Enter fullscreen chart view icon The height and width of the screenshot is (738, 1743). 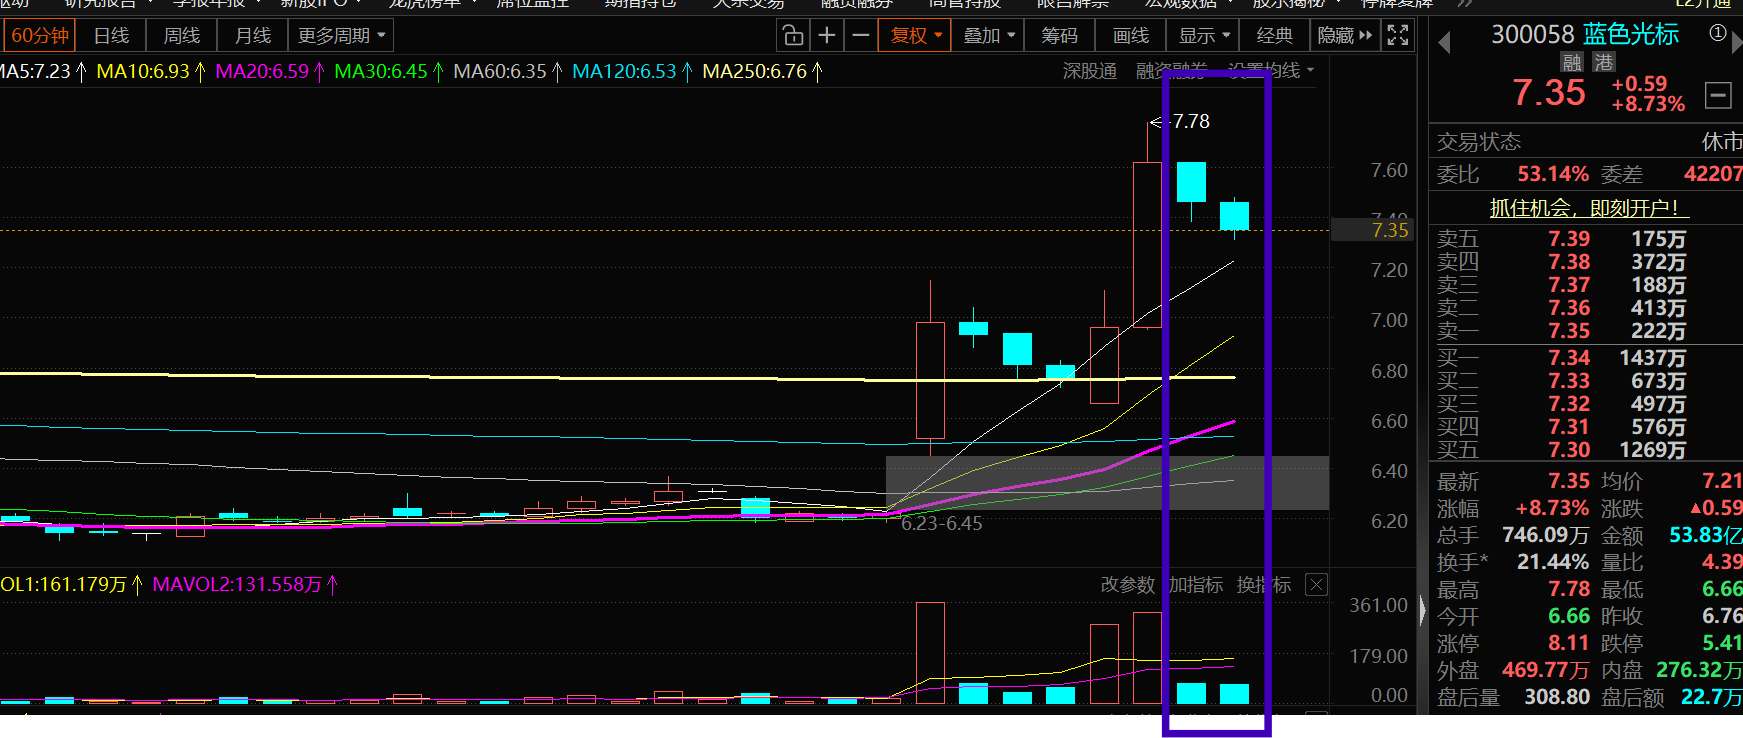[1398, 36]
